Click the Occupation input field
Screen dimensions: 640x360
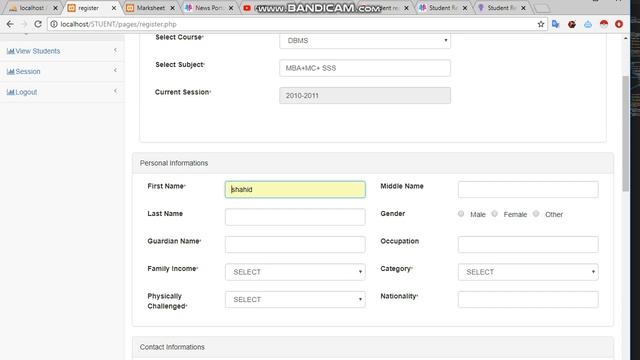coord(528,244)
